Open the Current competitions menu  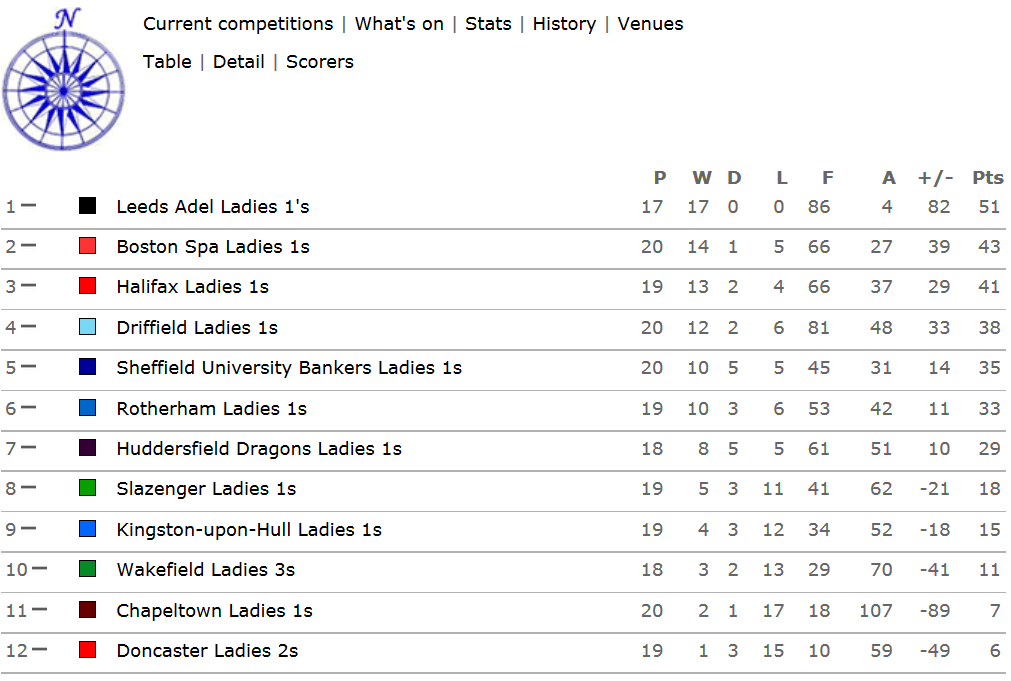(x=238, y=24)
